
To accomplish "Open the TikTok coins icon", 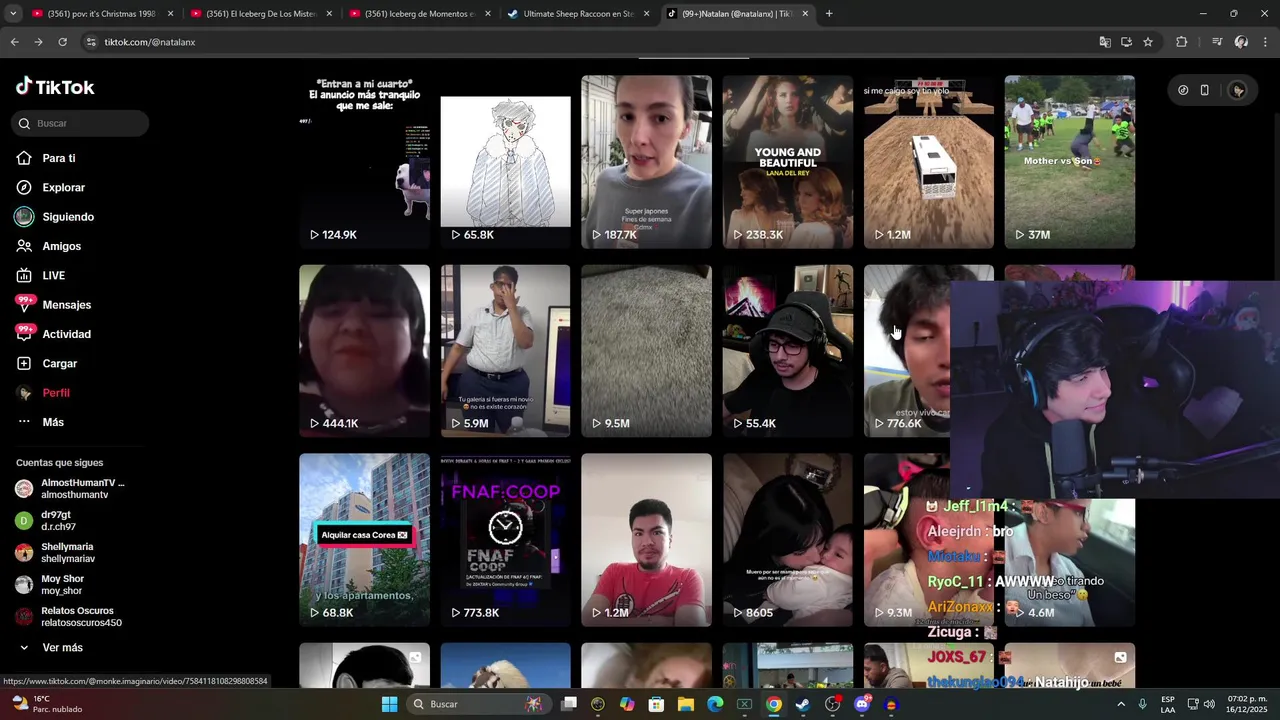I will [1183, 90].
